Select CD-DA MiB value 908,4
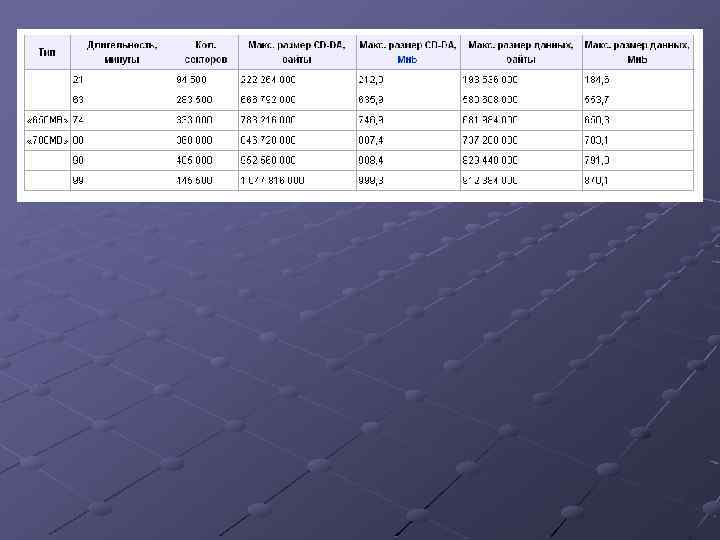This screenshot has width=720, height=540. [x=371, y=161]
